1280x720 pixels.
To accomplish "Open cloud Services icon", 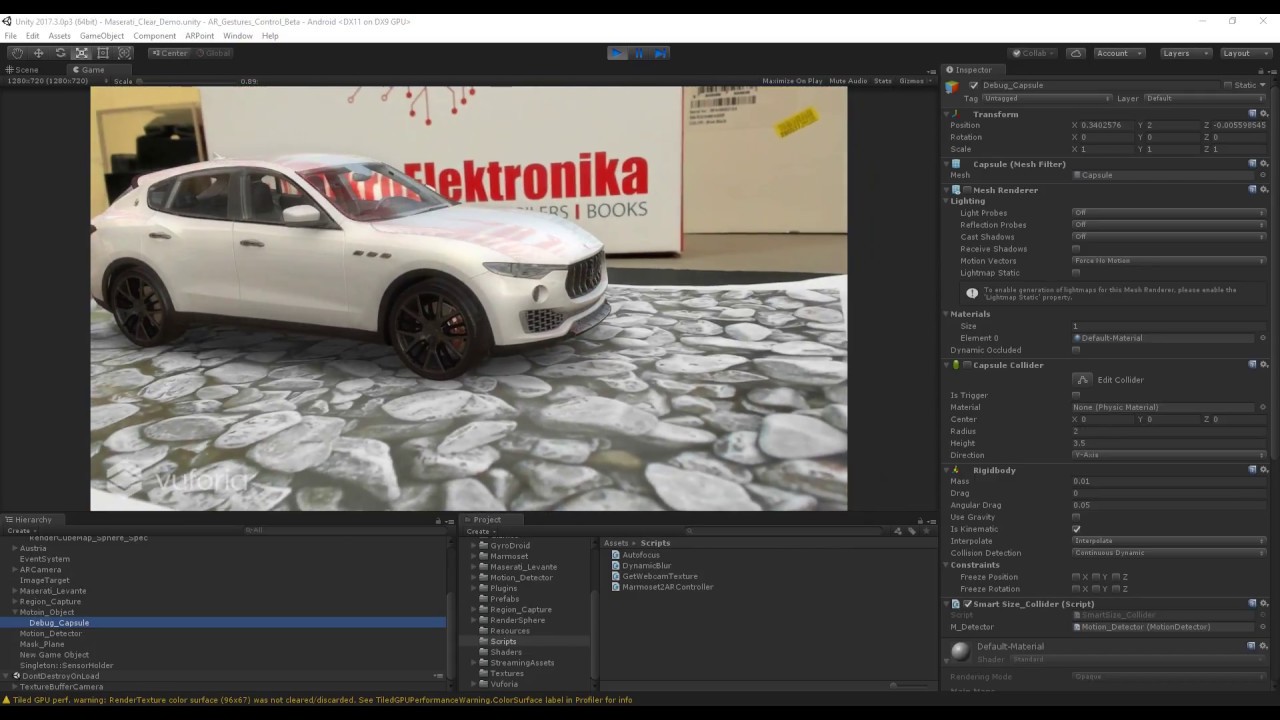I will click(1076, 53).
